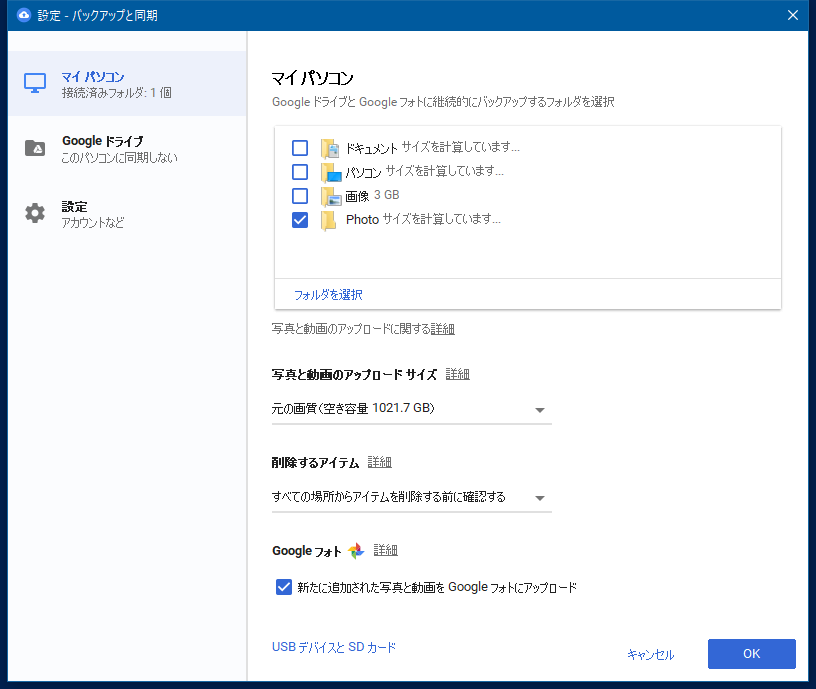816x689 pixels.
Task: Select the ドキュメント folder name label
Action: pos(372,148)
